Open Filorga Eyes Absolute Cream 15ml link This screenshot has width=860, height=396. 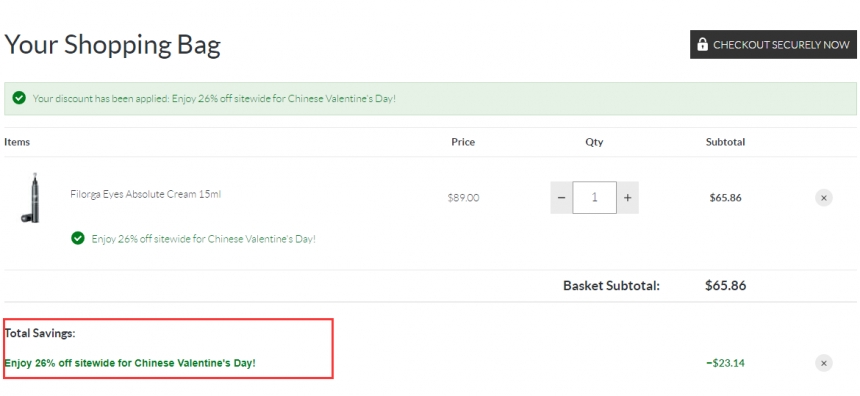[145, 194]
